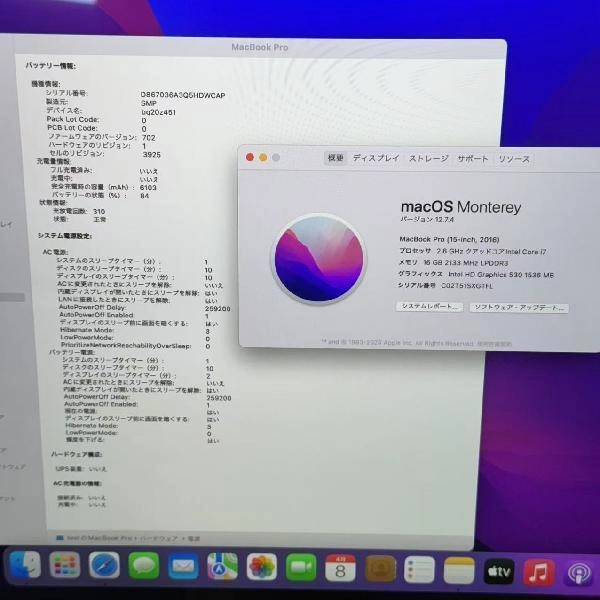Select the Pack Lot Code row
The image size is (600, 600).
tap(97, 120)
